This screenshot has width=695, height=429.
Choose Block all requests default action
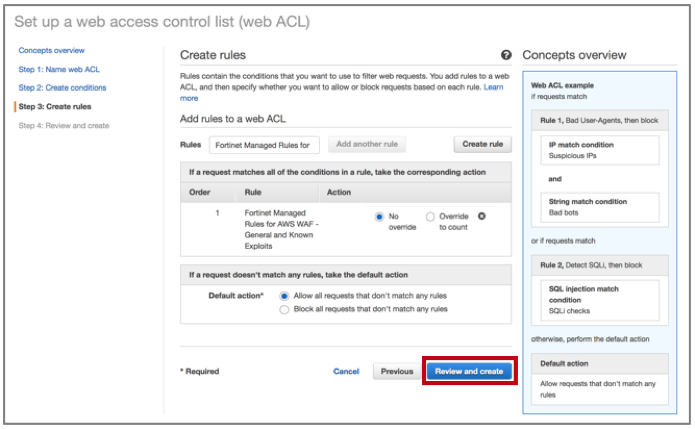point(285,309)
